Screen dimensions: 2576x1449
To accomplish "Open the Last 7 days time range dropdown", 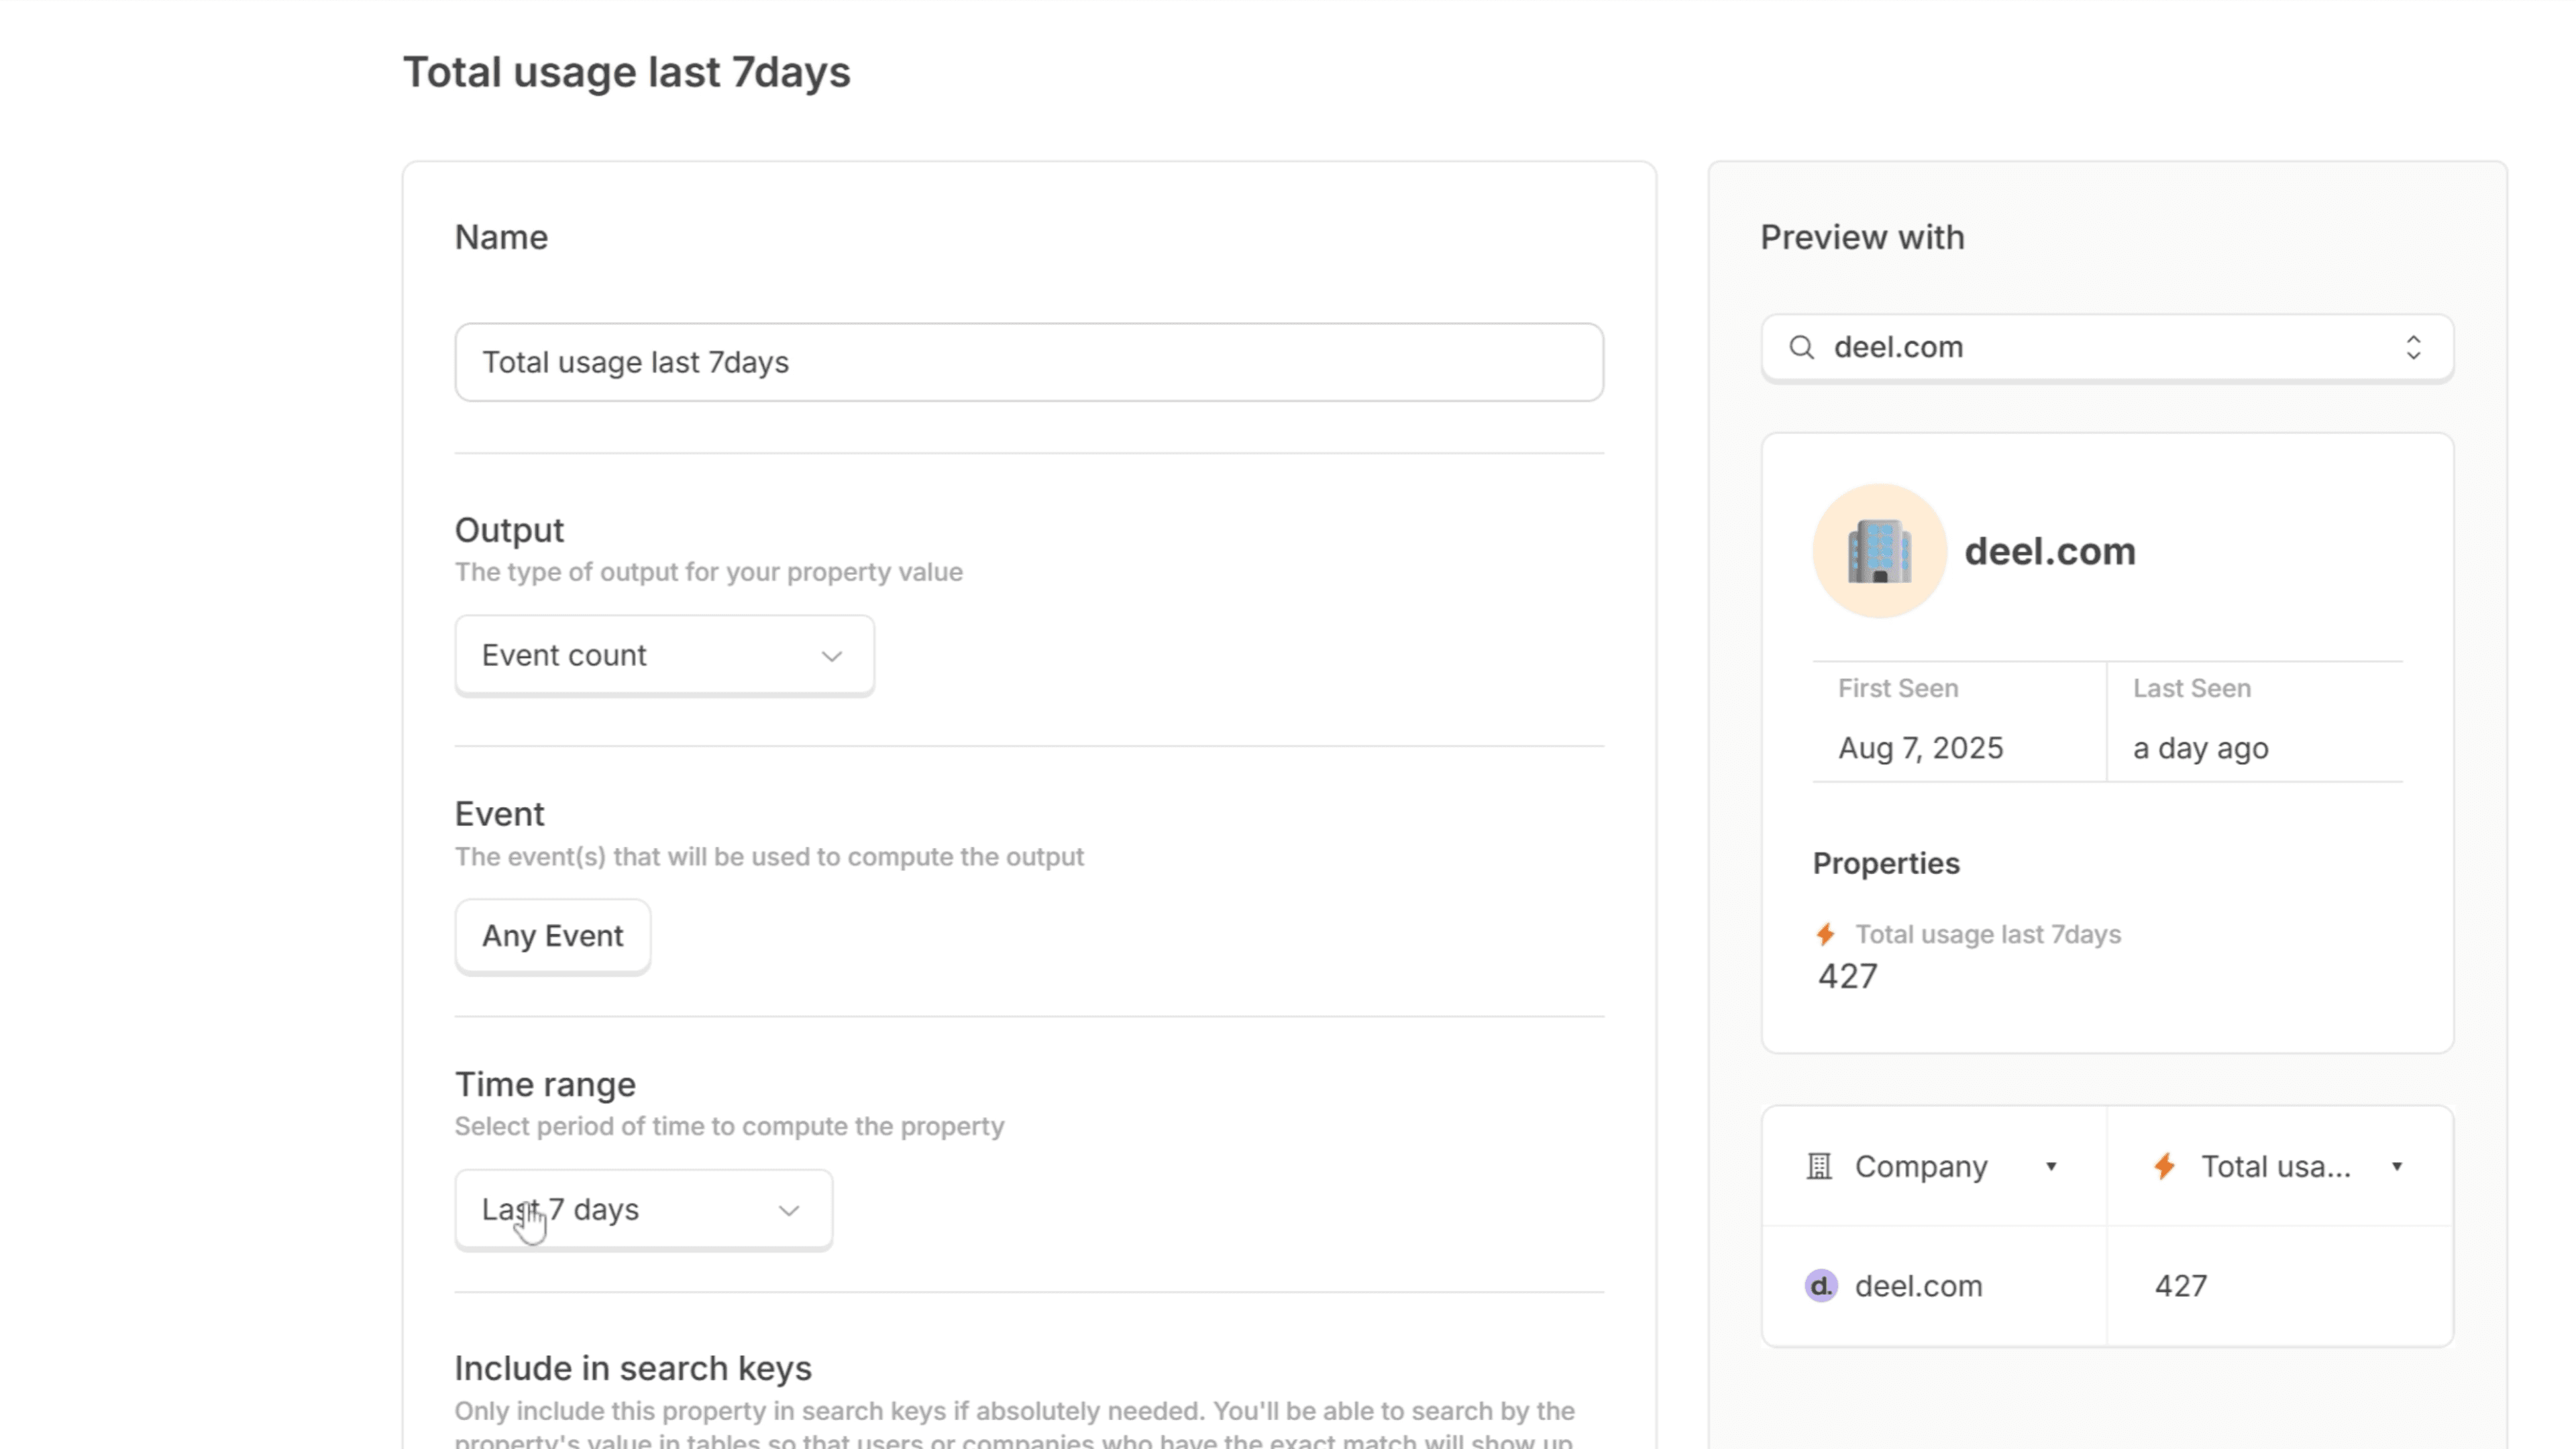I will point(643,1209).
